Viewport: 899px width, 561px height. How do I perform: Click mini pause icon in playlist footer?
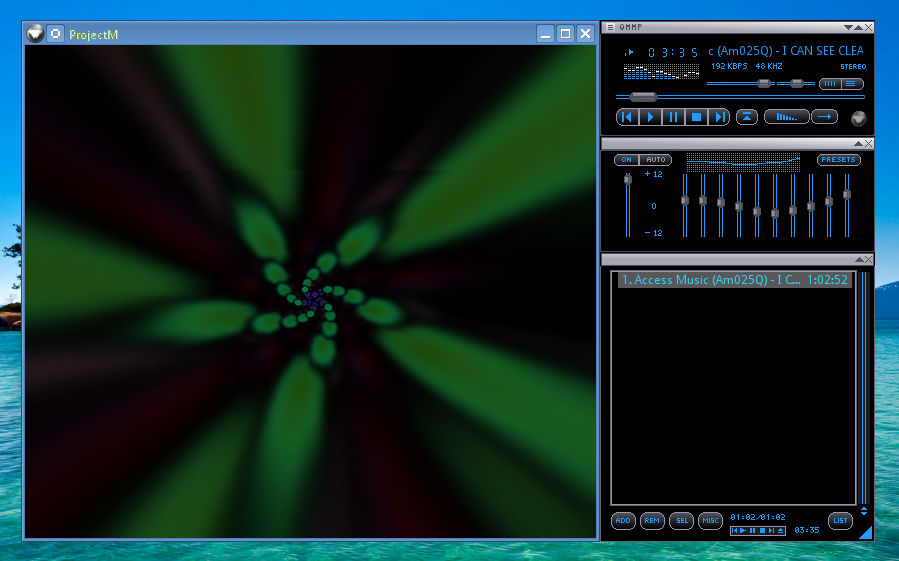coord(752,531)
